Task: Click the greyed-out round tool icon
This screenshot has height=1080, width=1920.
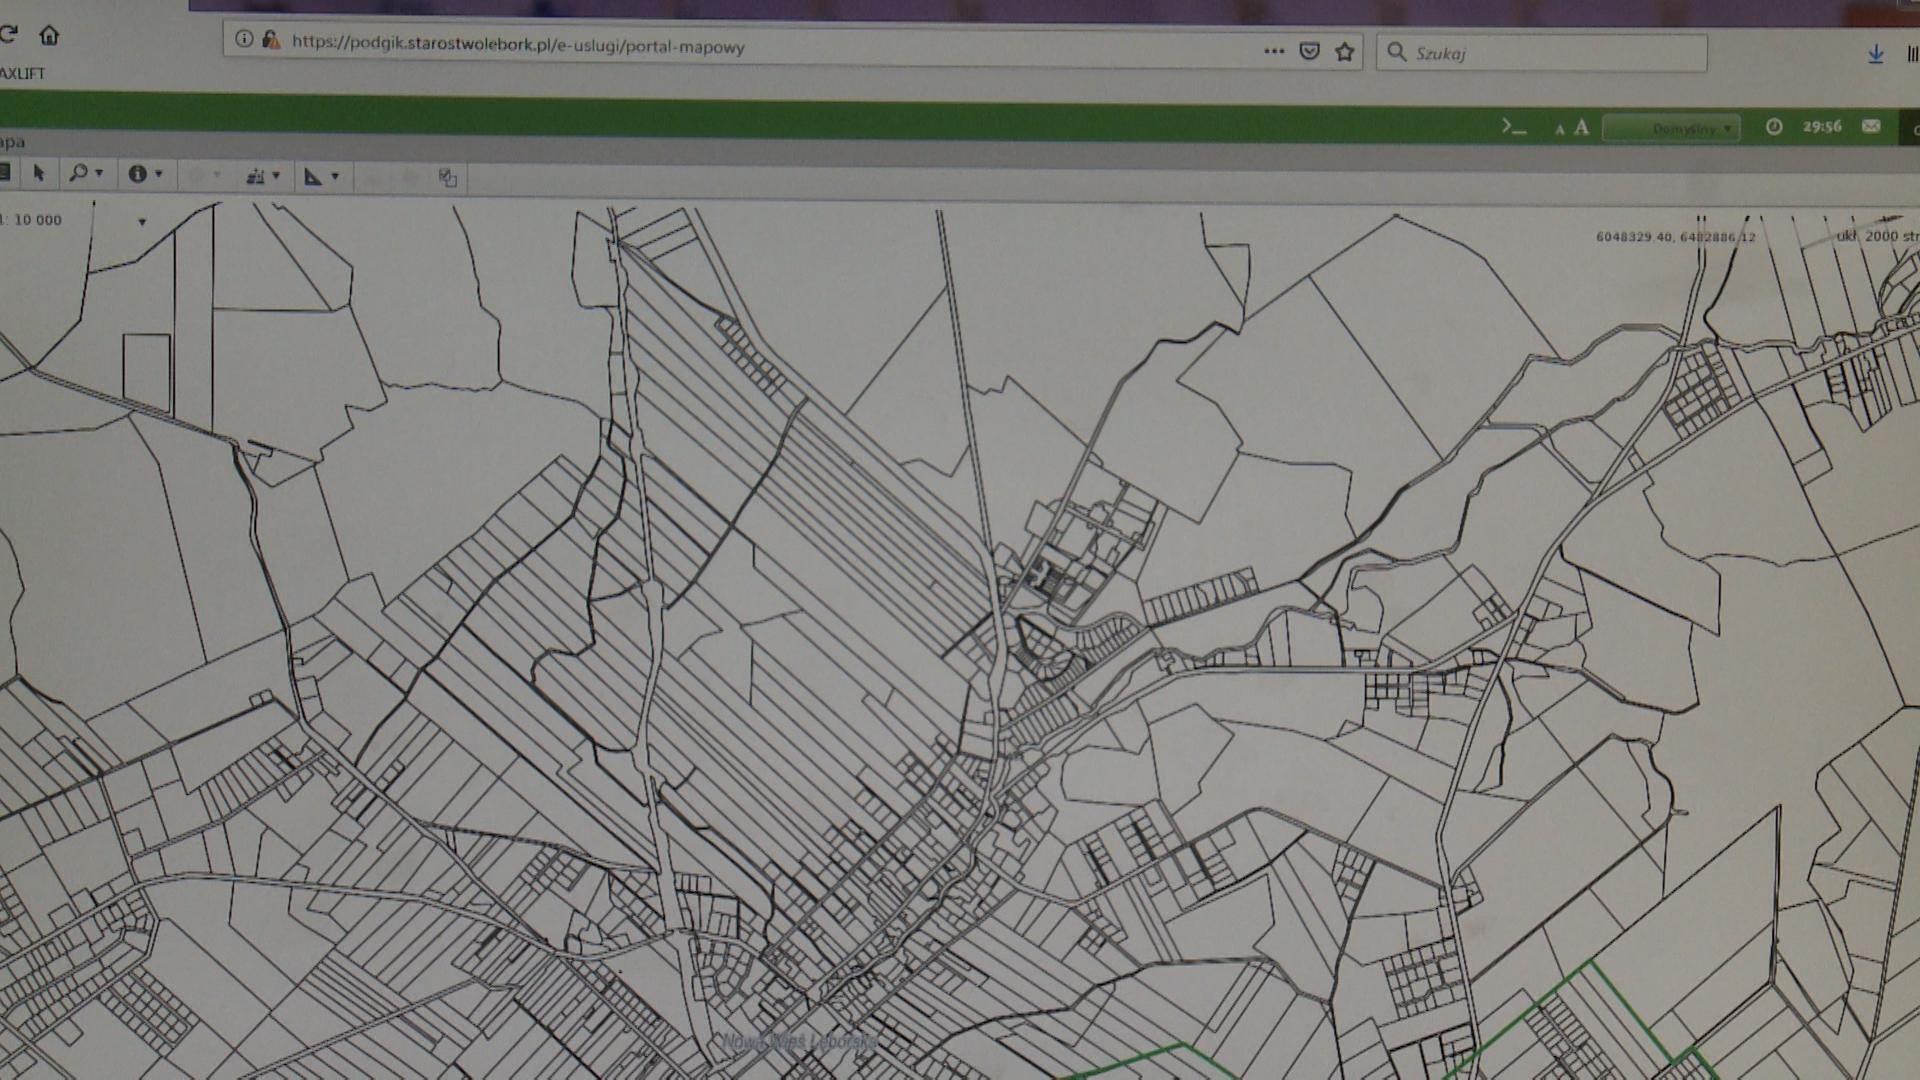Action: point(196,175)
